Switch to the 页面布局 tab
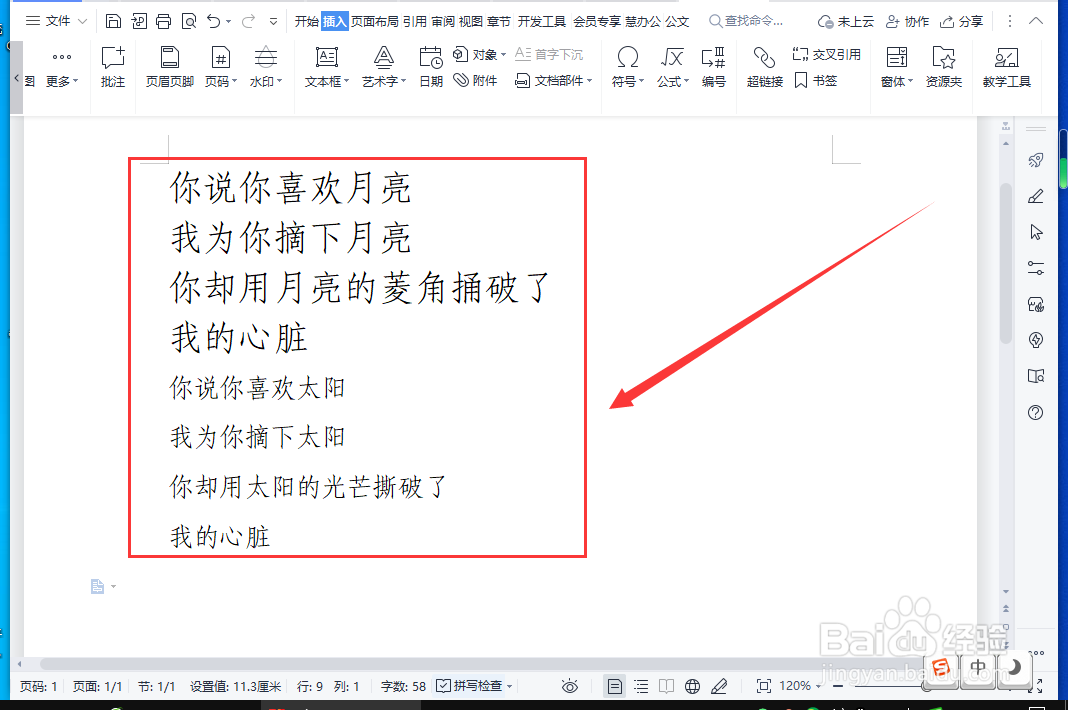1068x710 pixels. [375, 21]
